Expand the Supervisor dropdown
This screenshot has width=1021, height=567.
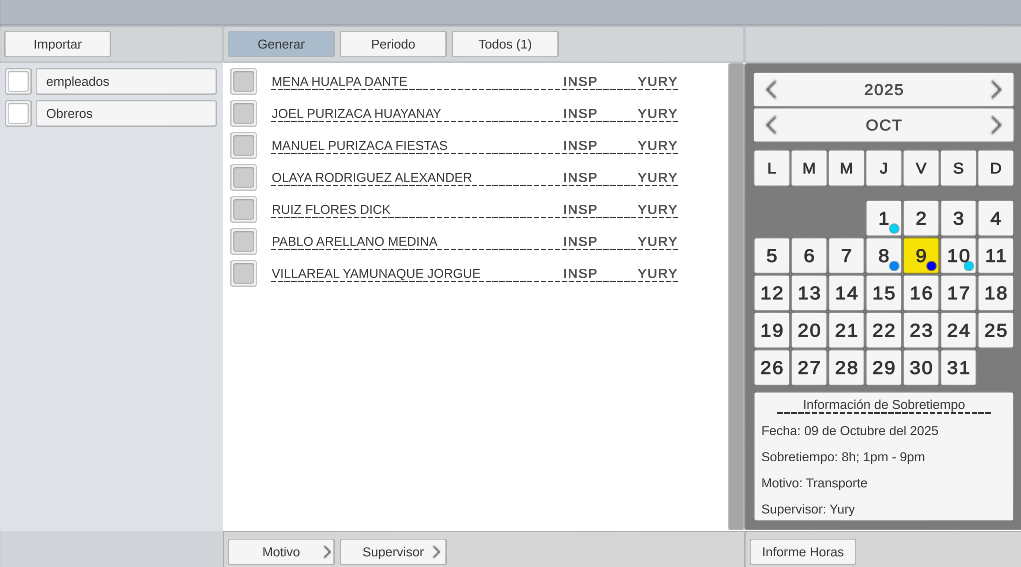393,552
